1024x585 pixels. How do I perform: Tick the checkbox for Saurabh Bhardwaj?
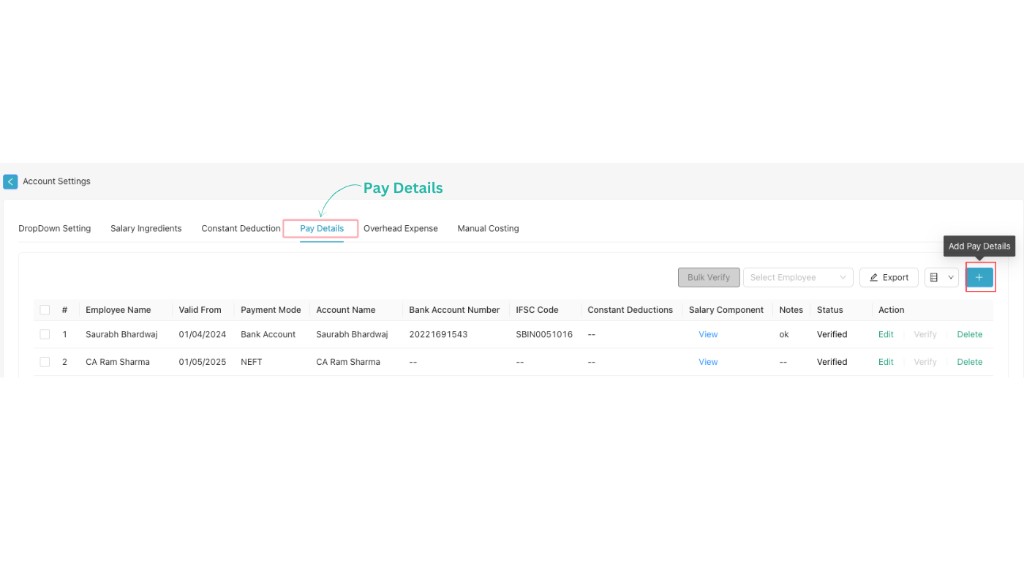43,334
